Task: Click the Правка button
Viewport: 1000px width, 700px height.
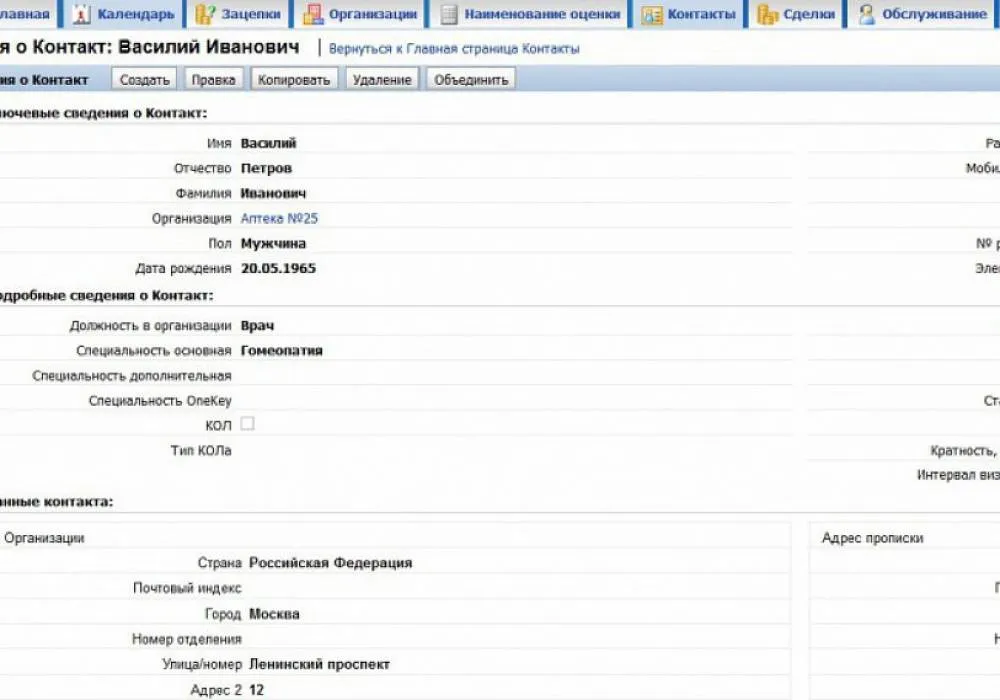Action: pyautogui.click(x=214, y=80)
